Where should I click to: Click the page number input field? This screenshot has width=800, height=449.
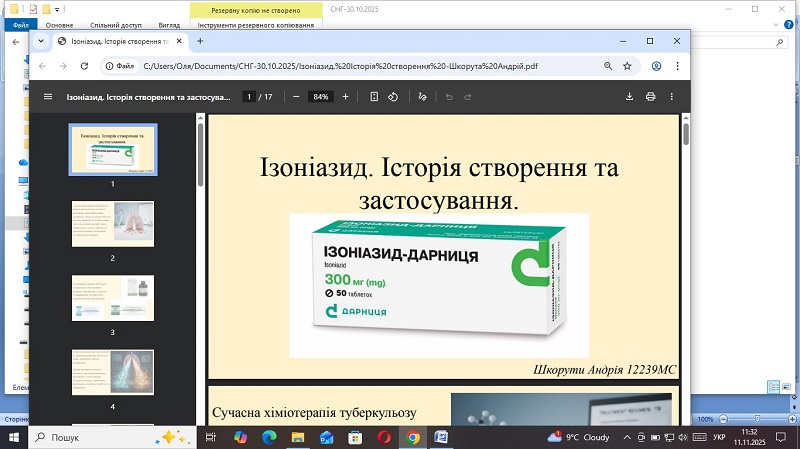point(249,97)
